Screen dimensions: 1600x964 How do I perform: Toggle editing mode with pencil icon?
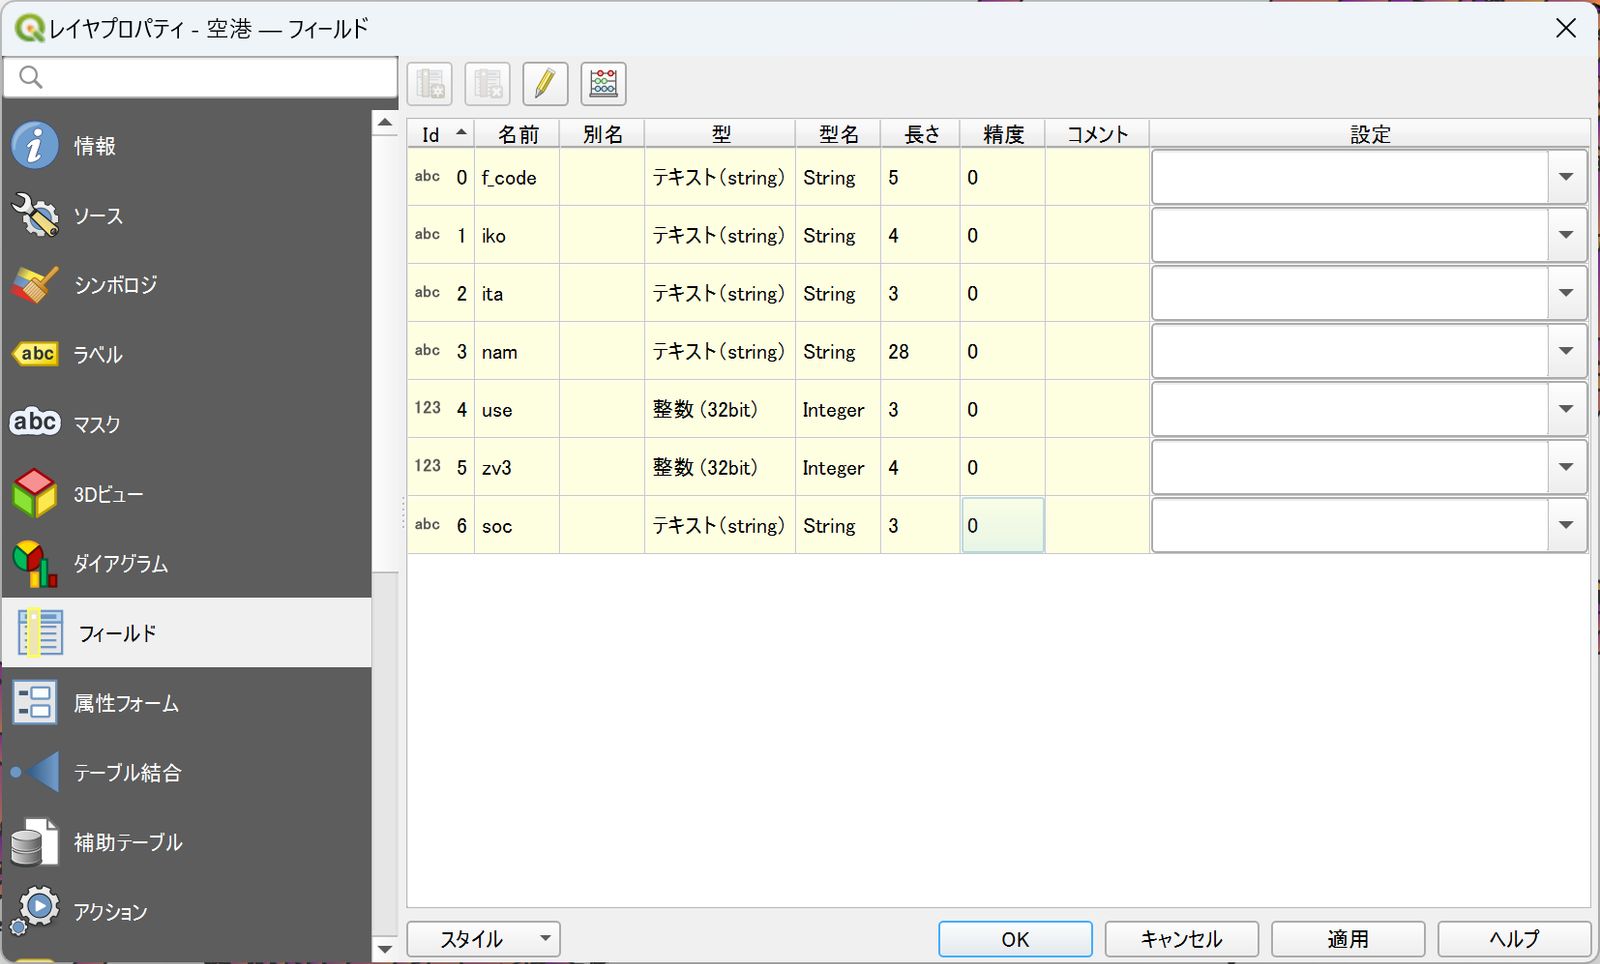click(546, 84)
